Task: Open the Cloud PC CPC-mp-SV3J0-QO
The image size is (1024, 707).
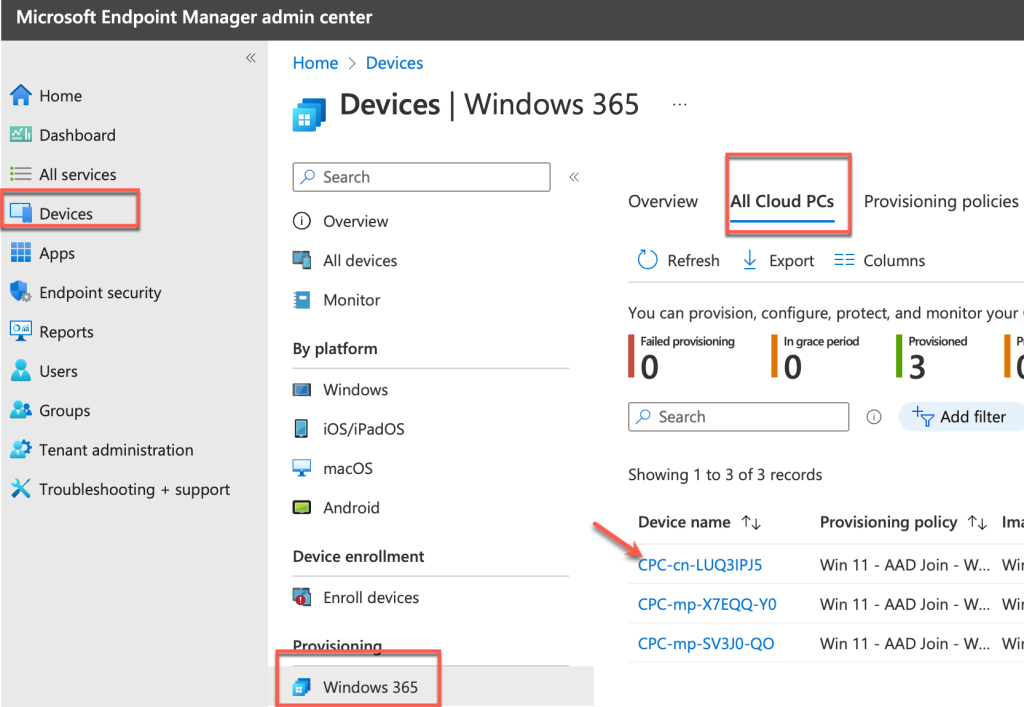Action: (x=706, y=643)
